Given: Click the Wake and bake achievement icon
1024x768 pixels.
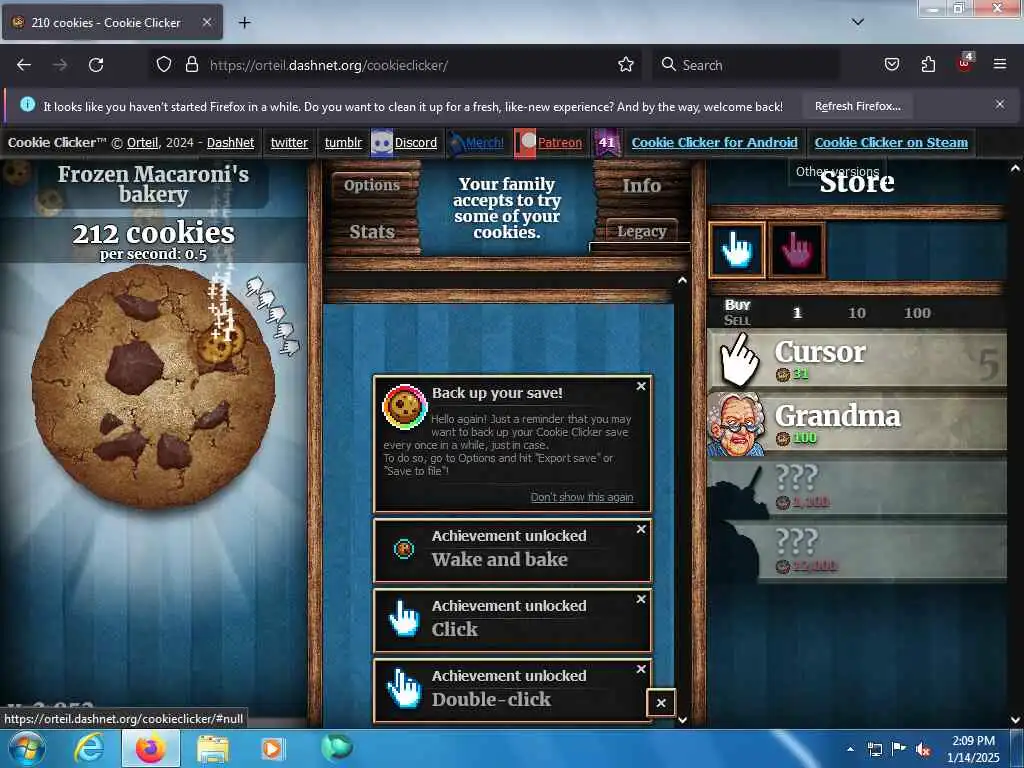Looking at the screenshot, I should [404, 549].
